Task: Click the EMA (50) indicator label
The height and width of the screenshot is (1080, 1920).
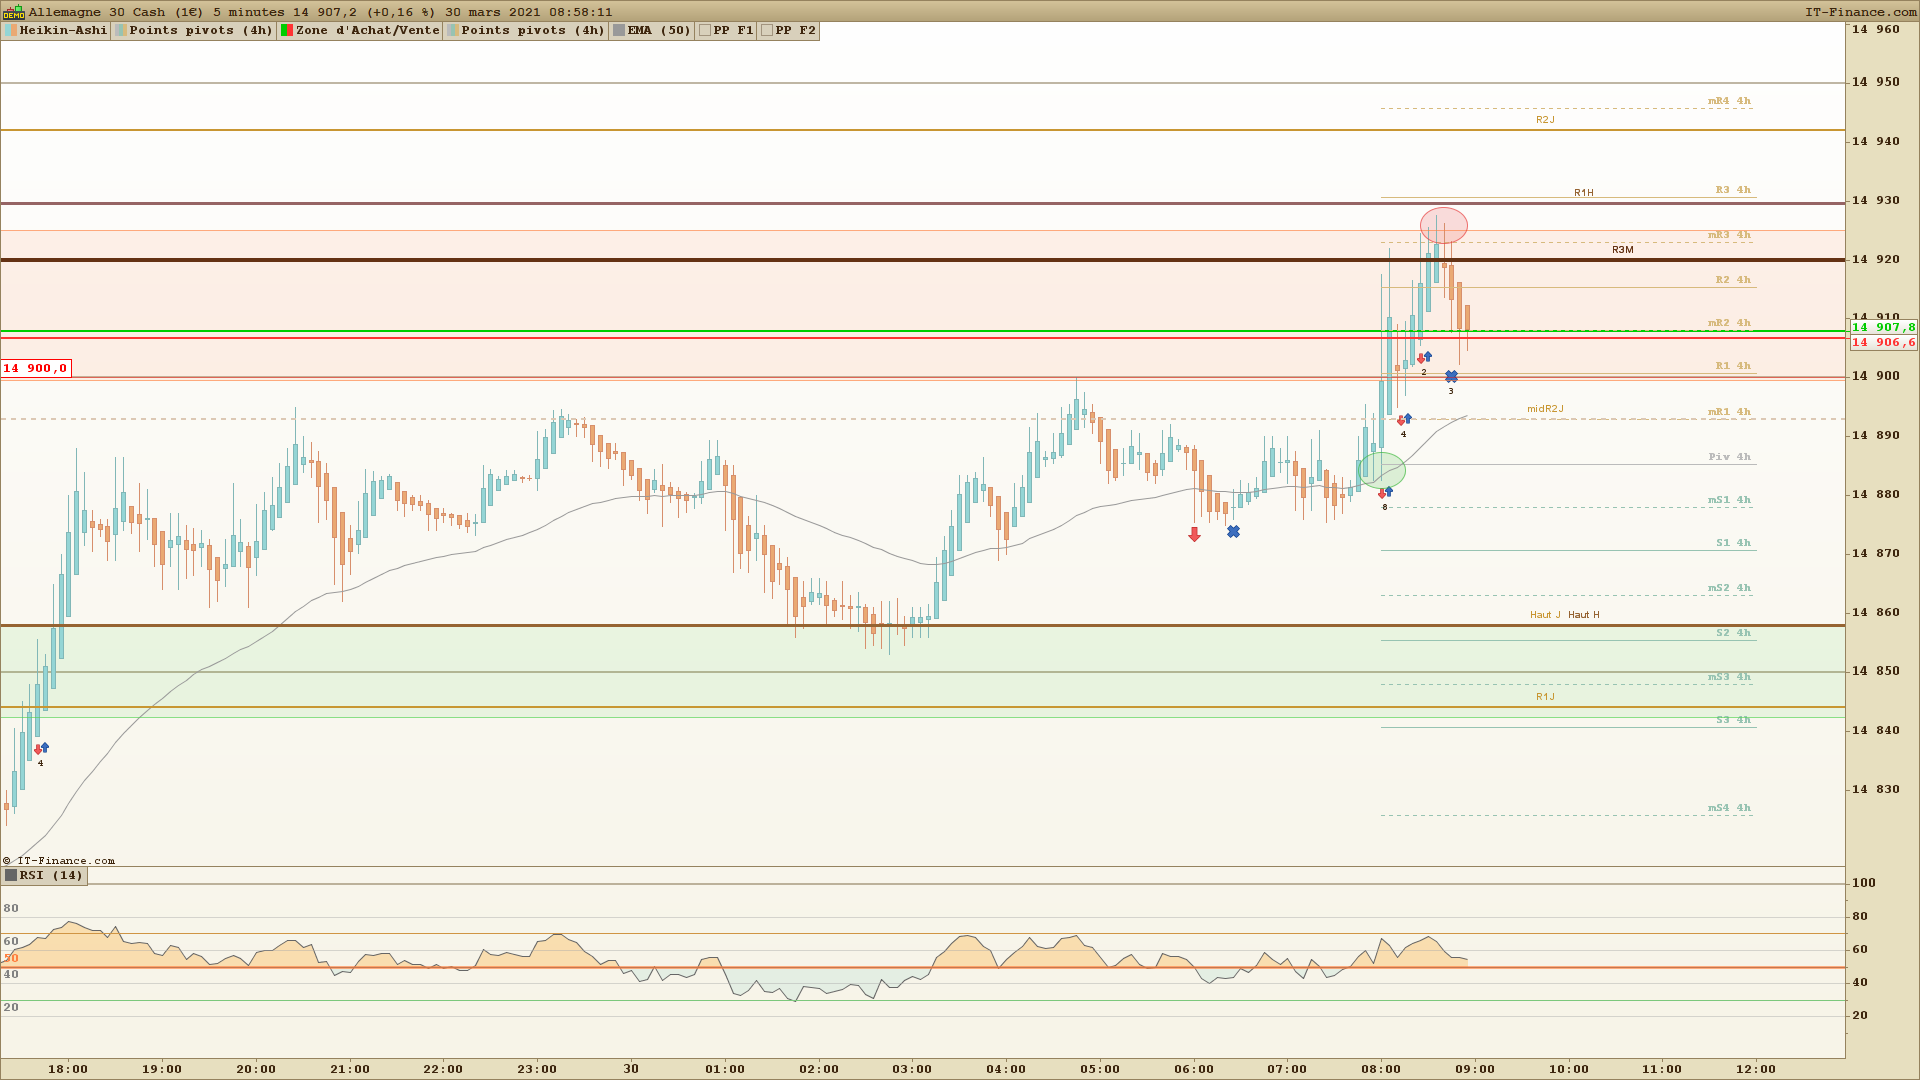Action: [658, 31]
